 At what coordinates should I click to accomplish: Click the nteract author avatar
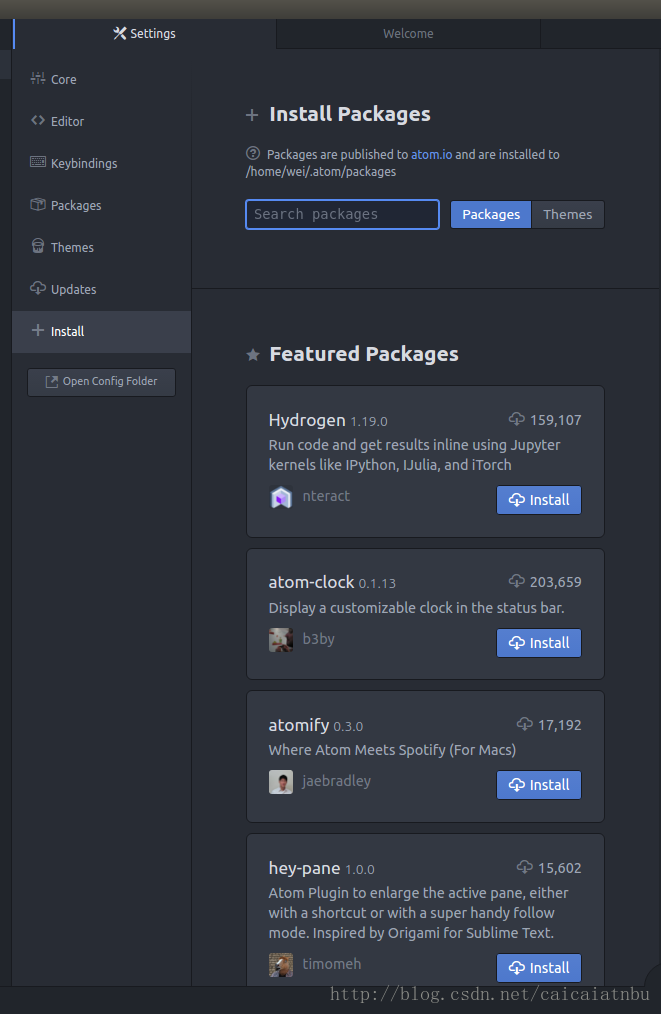[281, 497]
